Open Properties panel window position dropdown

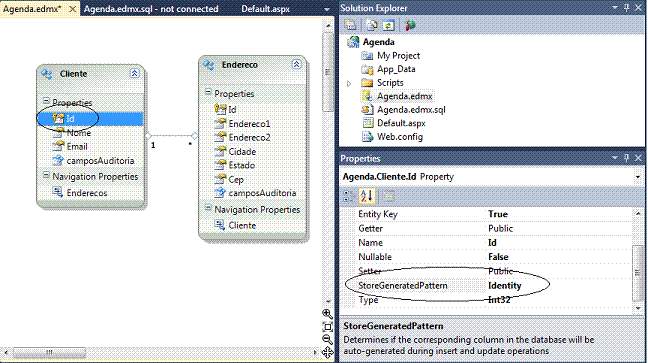point(615,158)
